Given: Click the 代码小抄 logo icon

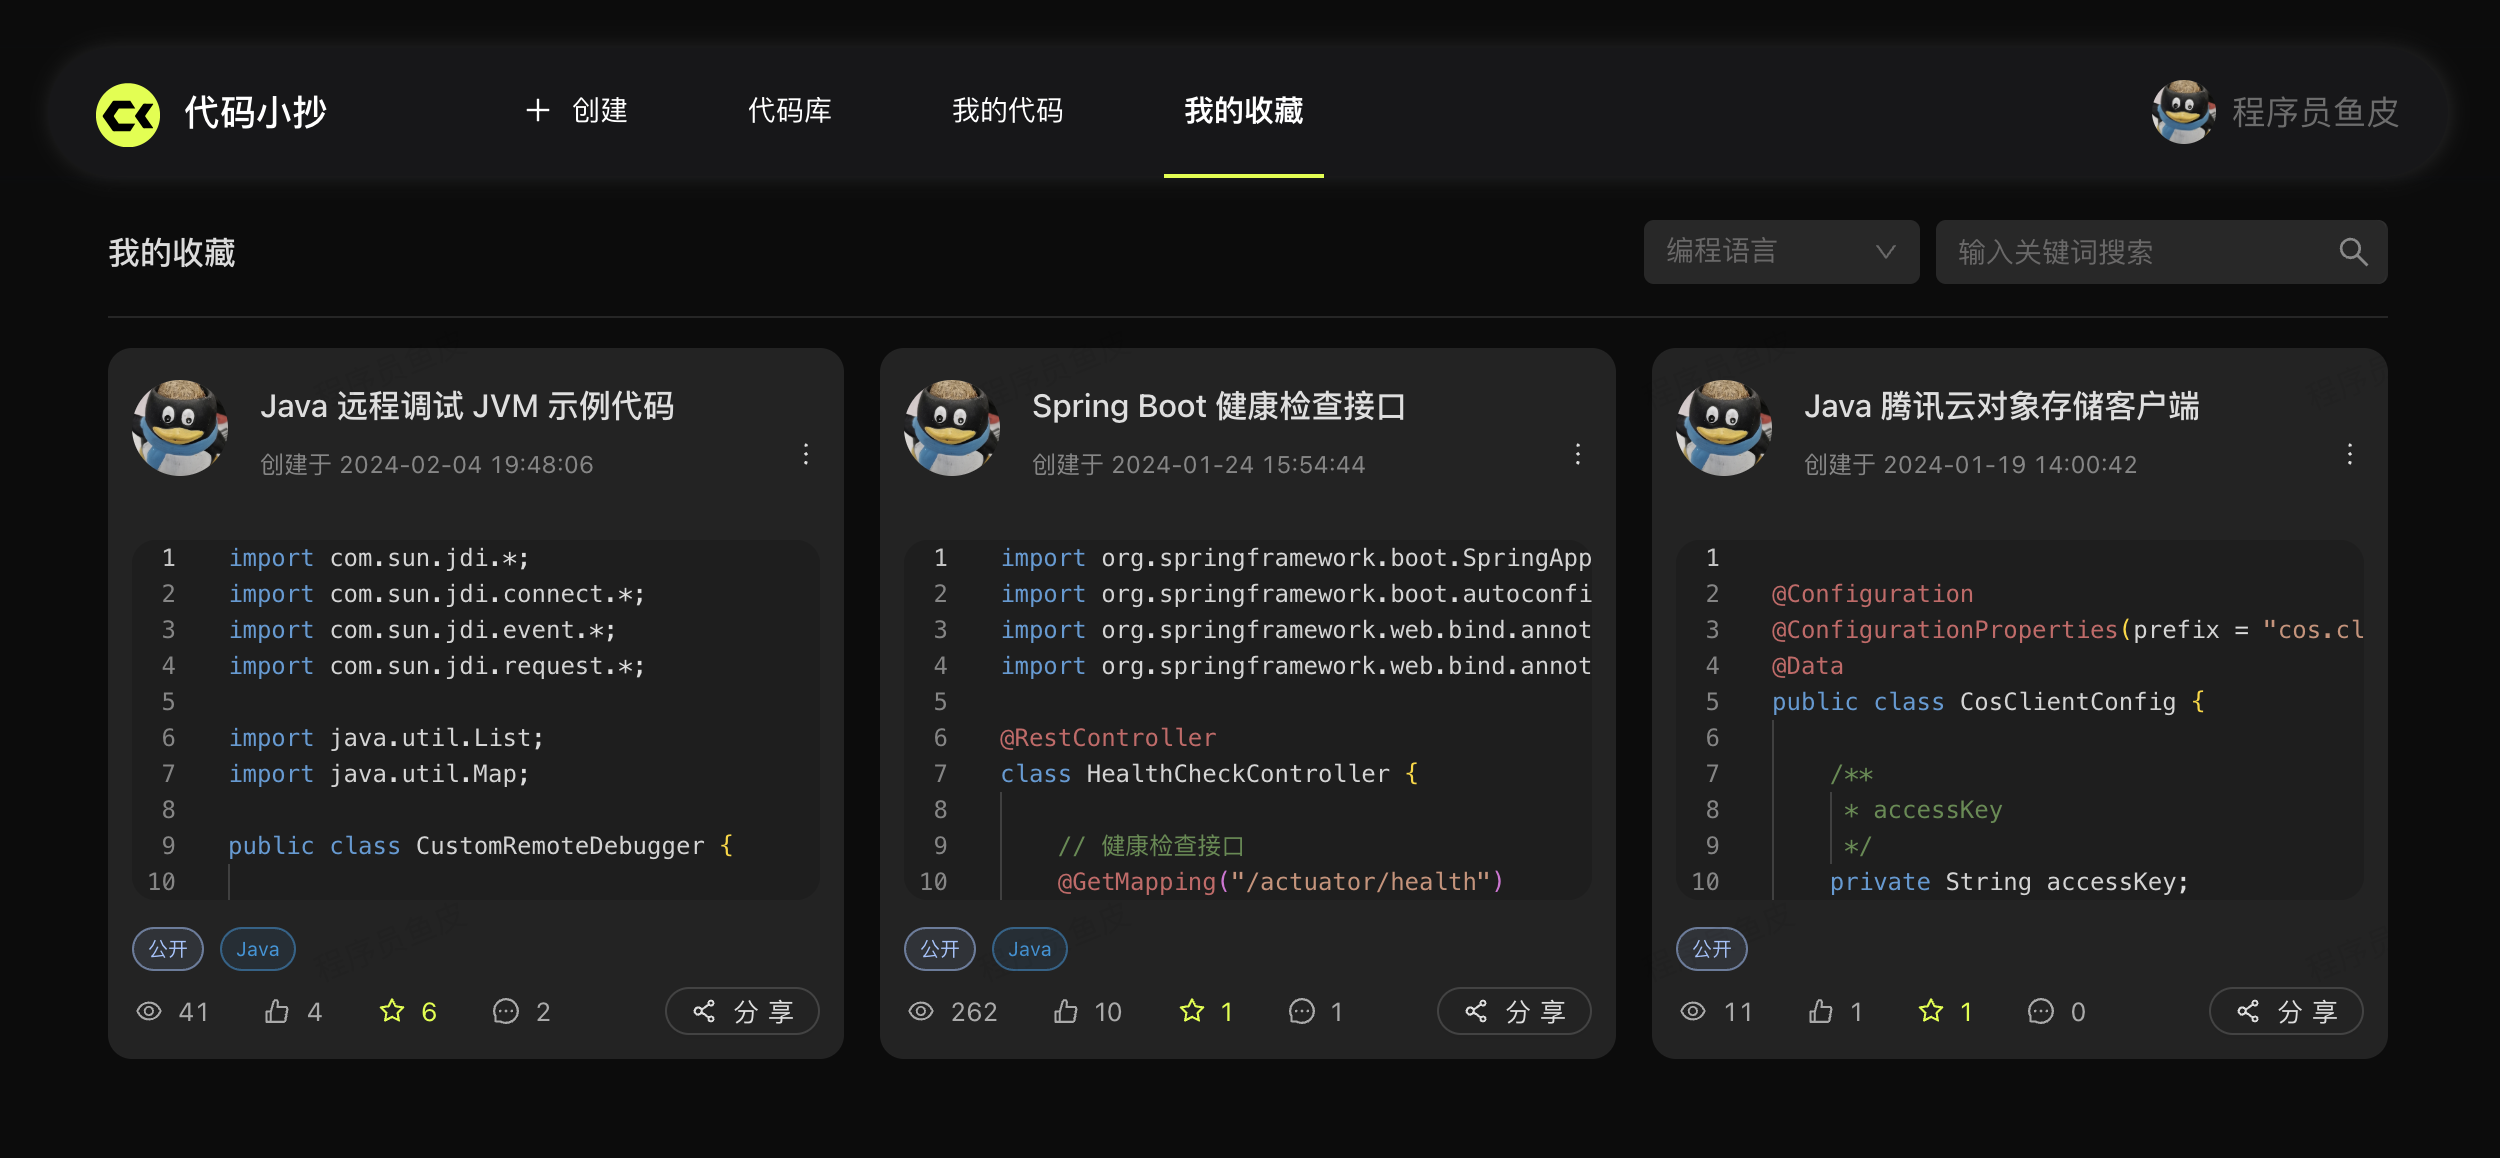Looking at the screenshot, I should (x=127, y=114).
